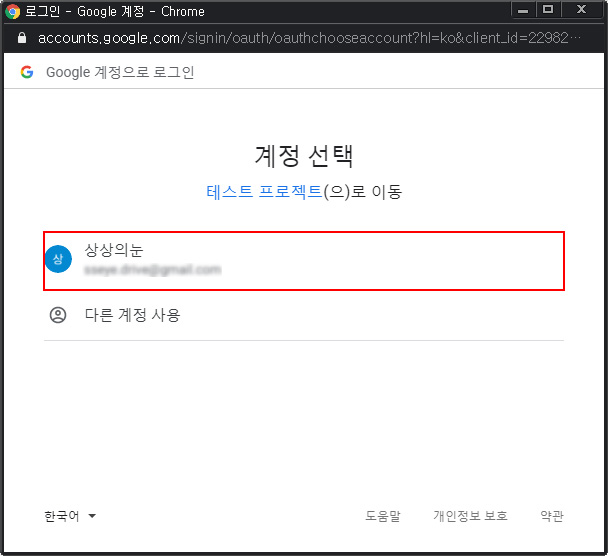Click the Google 계정으로 로그인 header text
The height and width of the screenshot is (556, 608).
coord(120,72)
